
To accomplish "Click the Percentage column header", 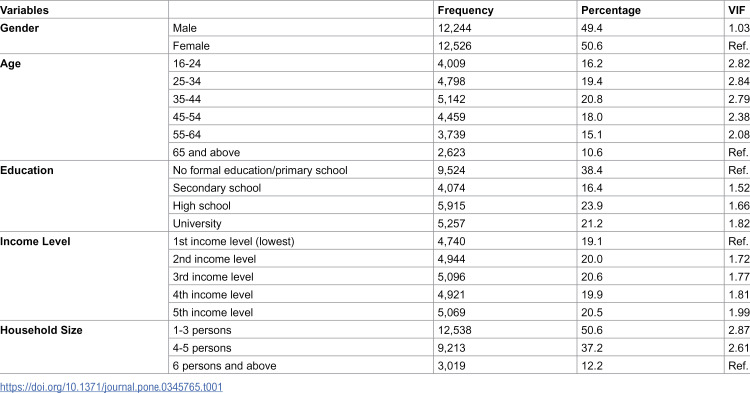I will [611, 10].
